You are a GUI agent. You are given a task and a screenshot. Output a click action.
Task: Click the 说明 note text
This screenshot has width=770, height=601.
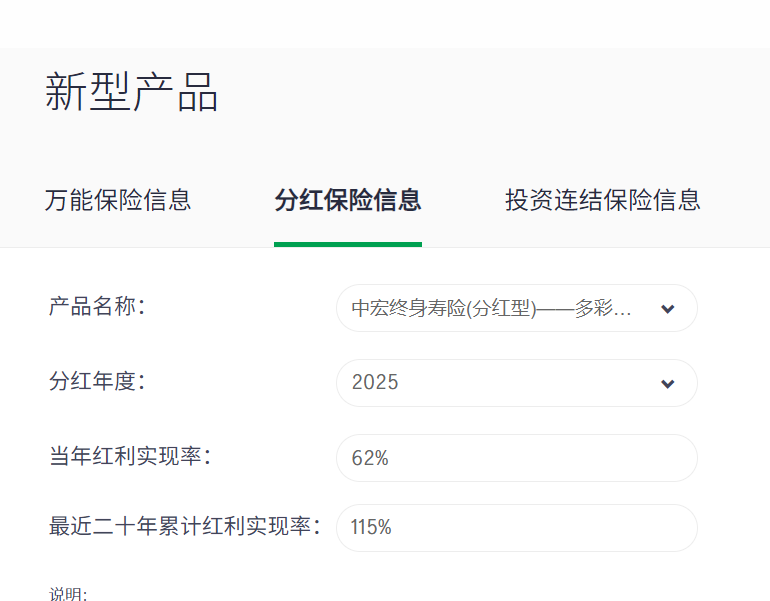click(68, 594)
